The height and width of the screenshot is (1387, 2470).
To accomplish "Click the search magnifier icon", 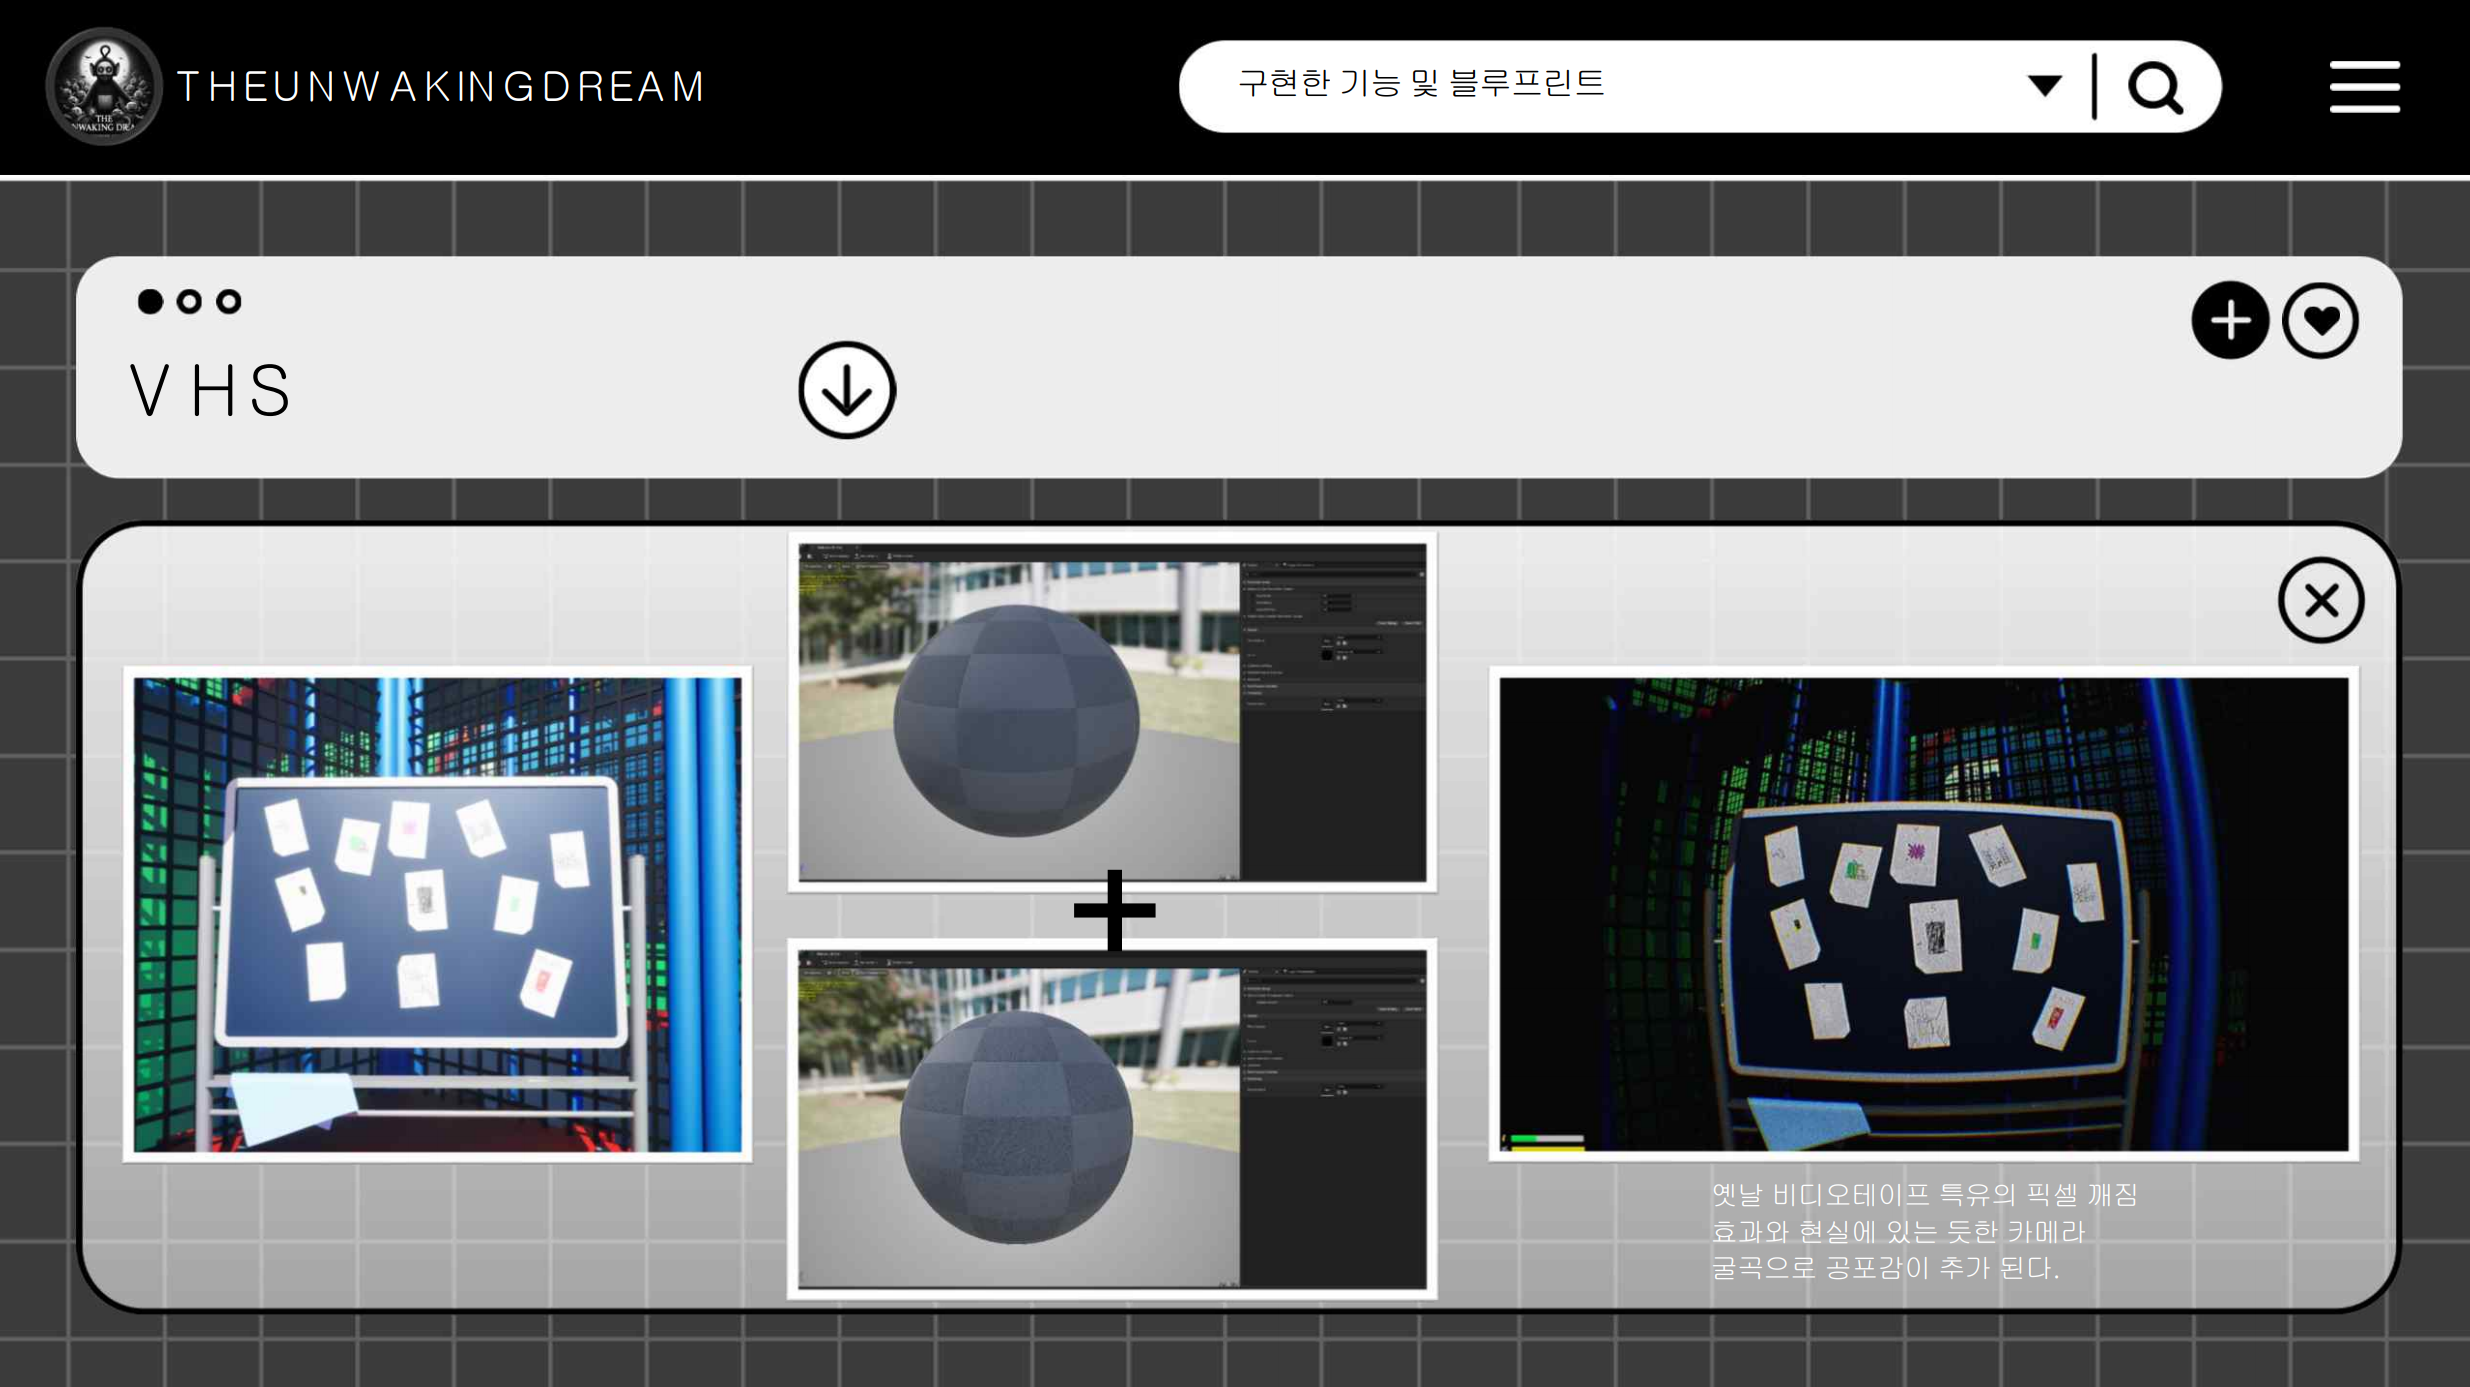I will [2154, 88].
